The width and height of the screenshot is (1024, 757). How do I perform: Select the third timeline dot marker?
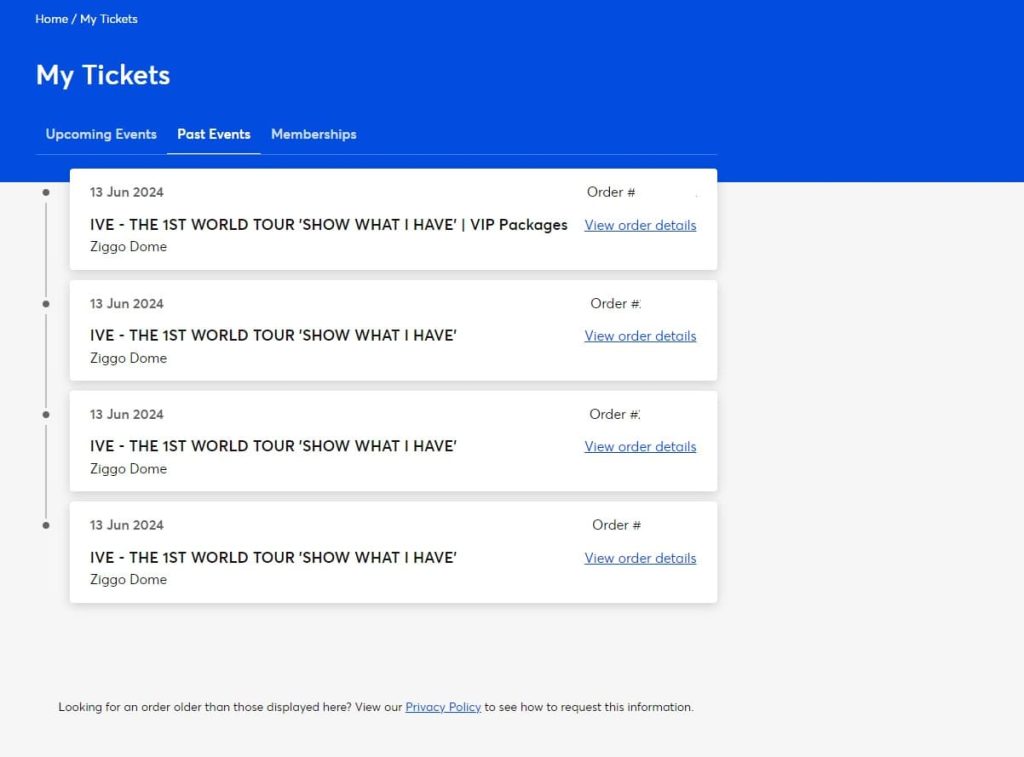(46, 414)
